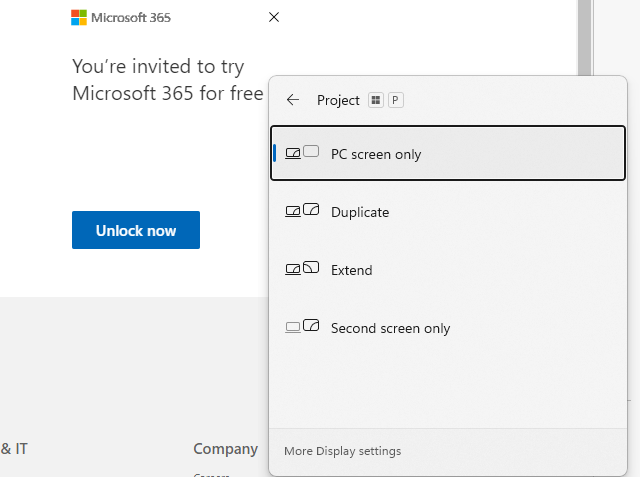Dismiss the Microsoft 365 invitation popup

click(x=274, y=18)
